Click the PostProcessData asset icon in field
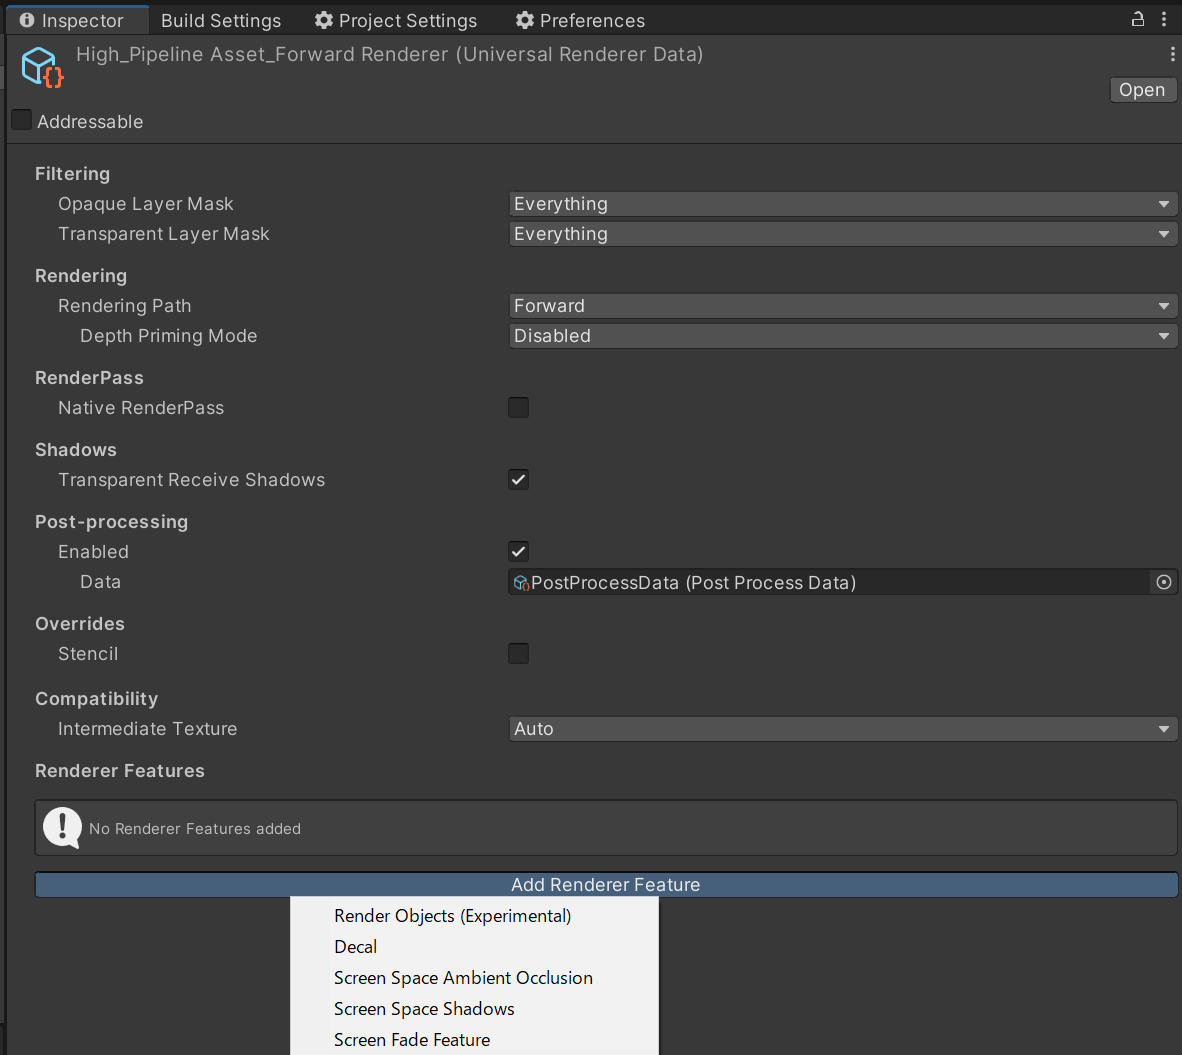 coord(521,583)
